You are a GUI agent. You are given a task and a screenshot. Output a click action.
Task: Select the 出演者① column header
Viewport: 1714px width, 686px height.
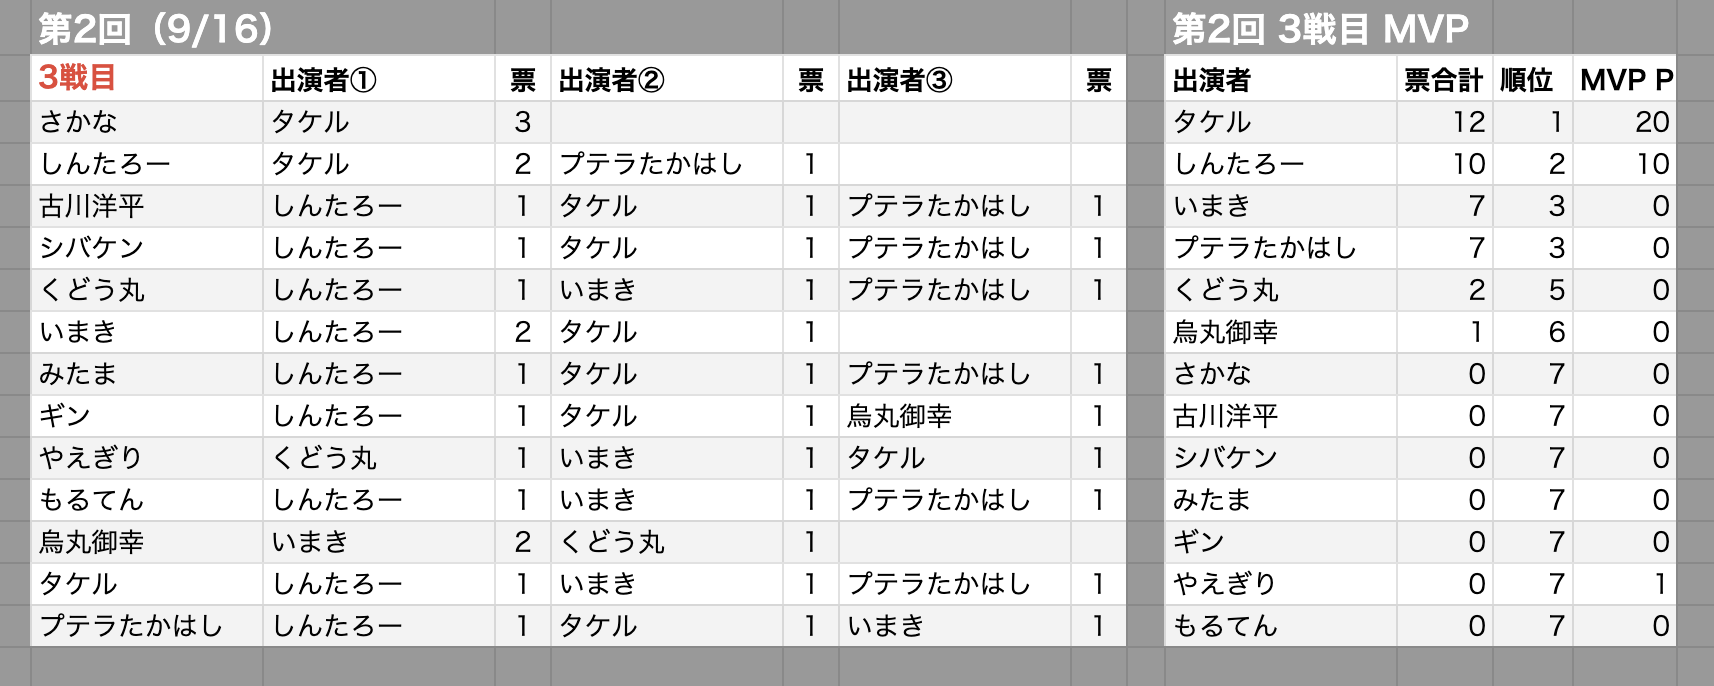coord(323,80)
